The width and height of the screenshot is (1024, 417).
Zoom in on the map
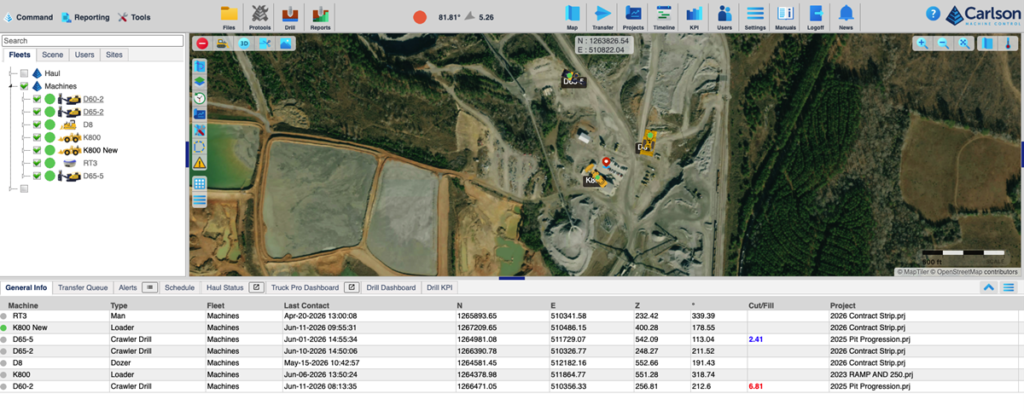(922, 44)
